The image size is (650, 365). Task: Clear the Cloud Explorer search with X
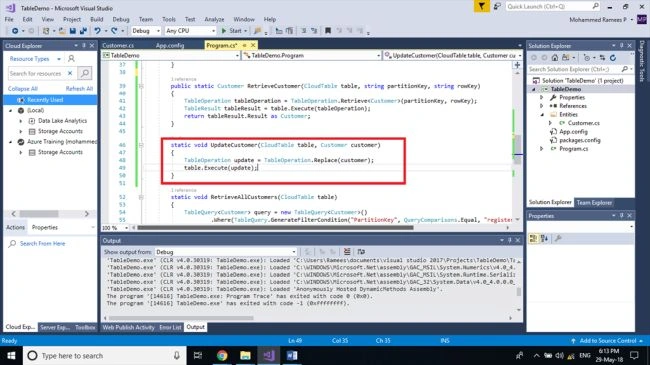pos(70,73)
